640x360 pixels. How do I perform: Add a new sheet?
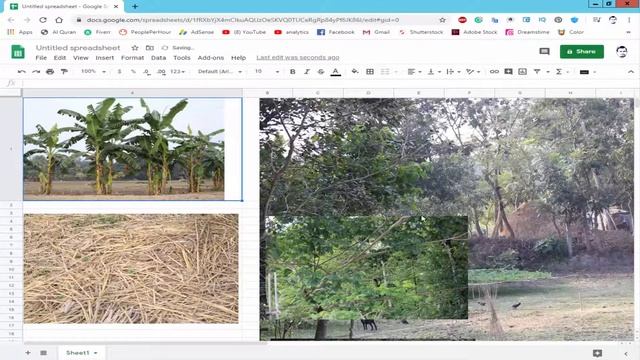point(28,352)
